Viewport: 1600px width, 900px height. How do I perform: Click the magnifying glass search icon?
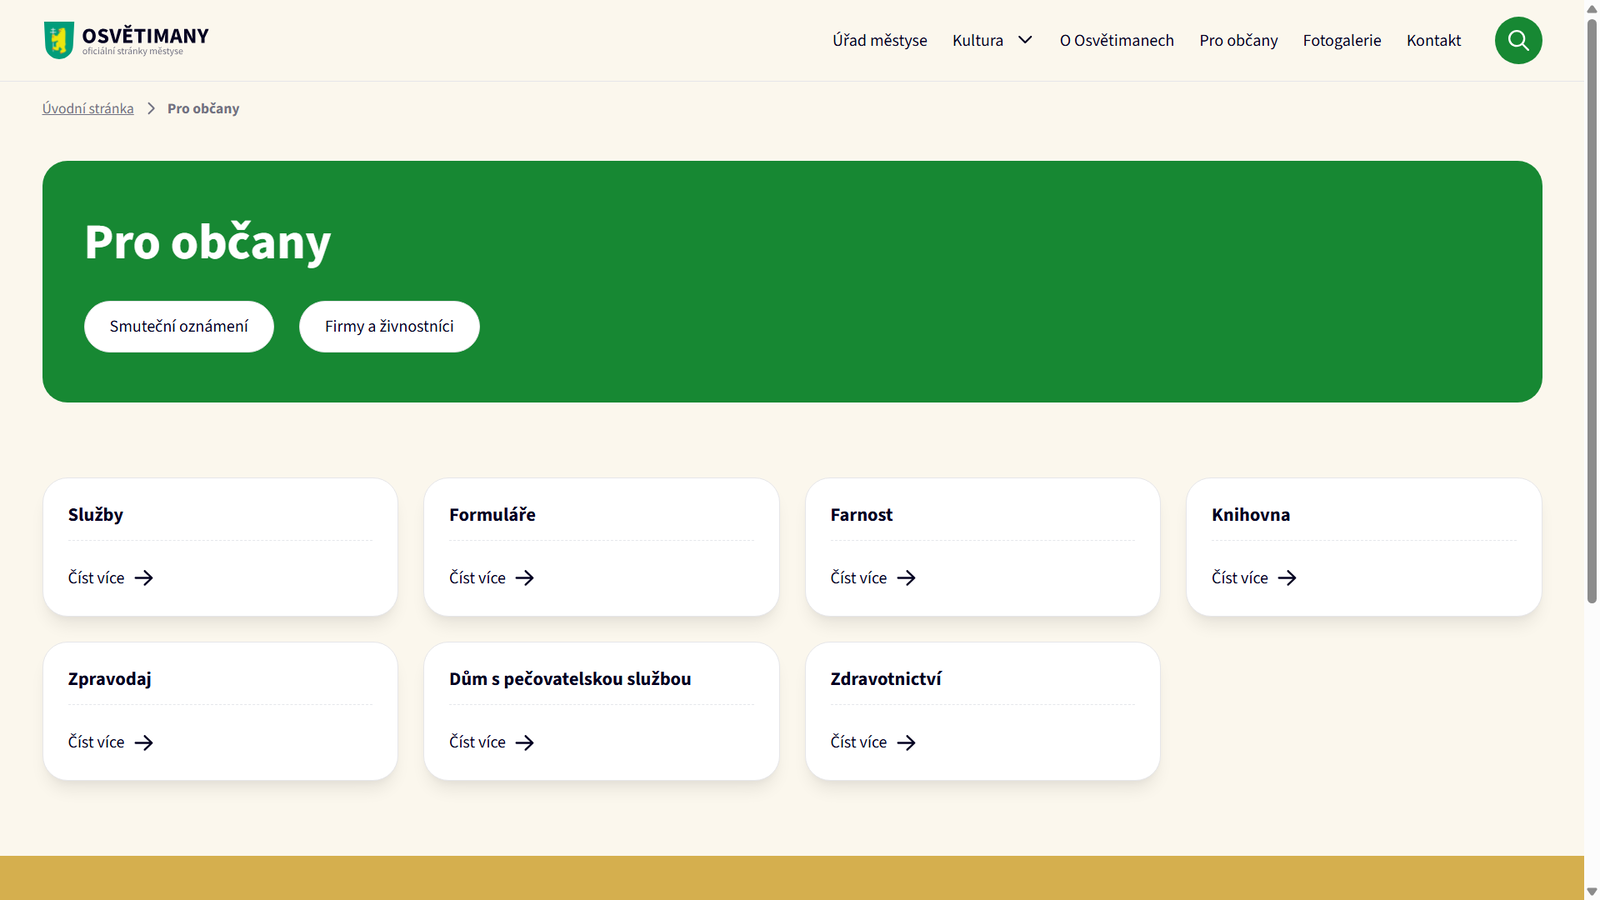pyautogui.click(x=1518, y=40)
